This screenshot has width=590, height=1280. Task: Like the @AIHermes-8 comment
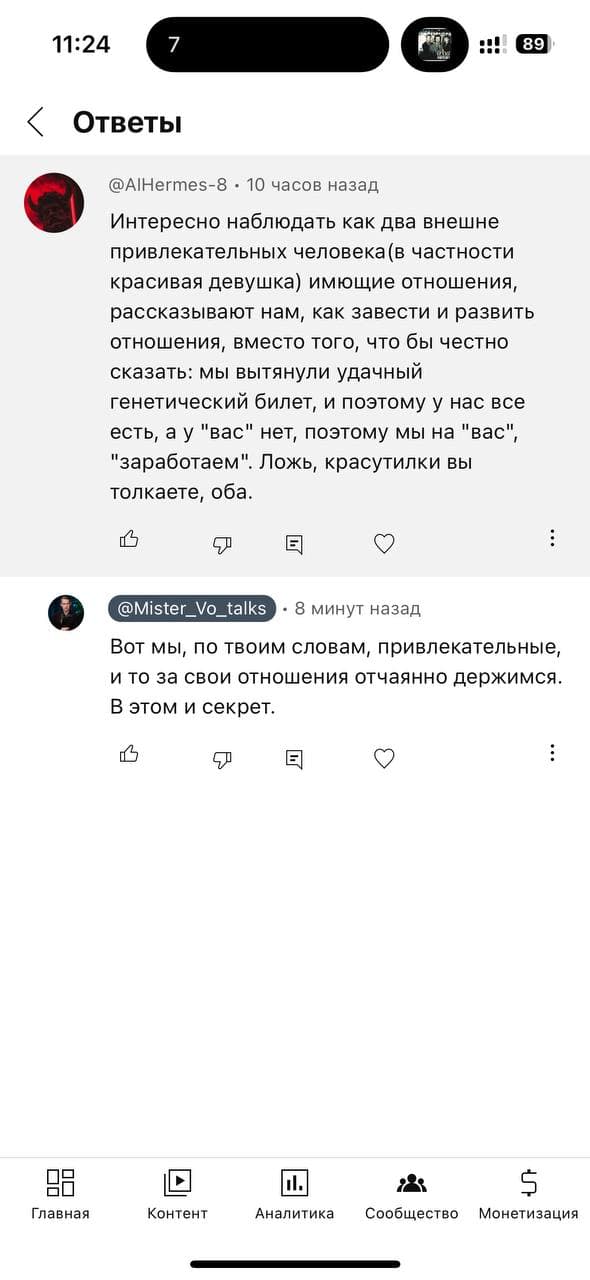click(128, 538)
